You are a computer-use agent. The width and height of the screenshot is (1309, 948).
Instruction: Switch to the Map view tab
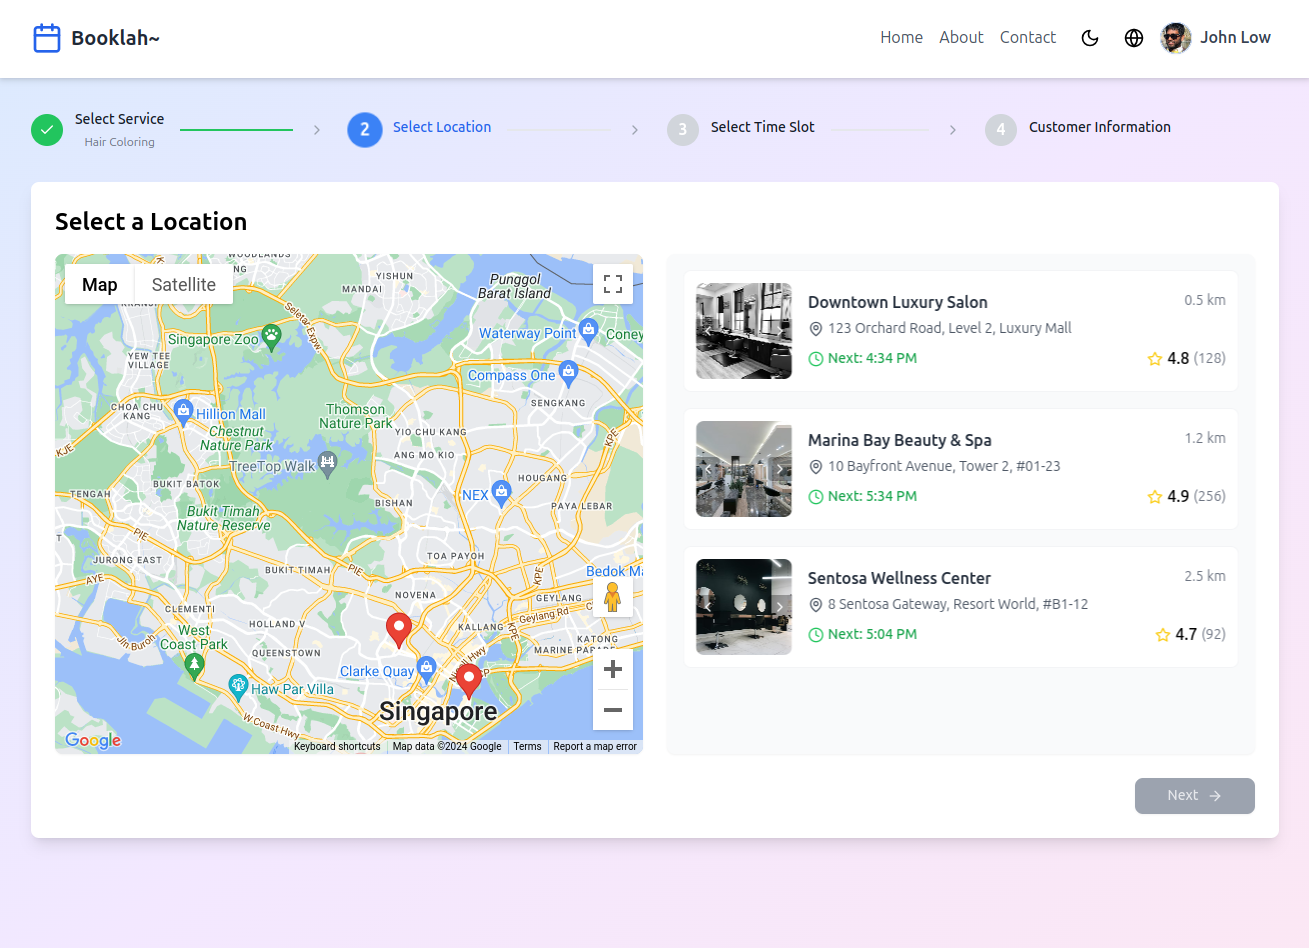[x=100, y=285]
